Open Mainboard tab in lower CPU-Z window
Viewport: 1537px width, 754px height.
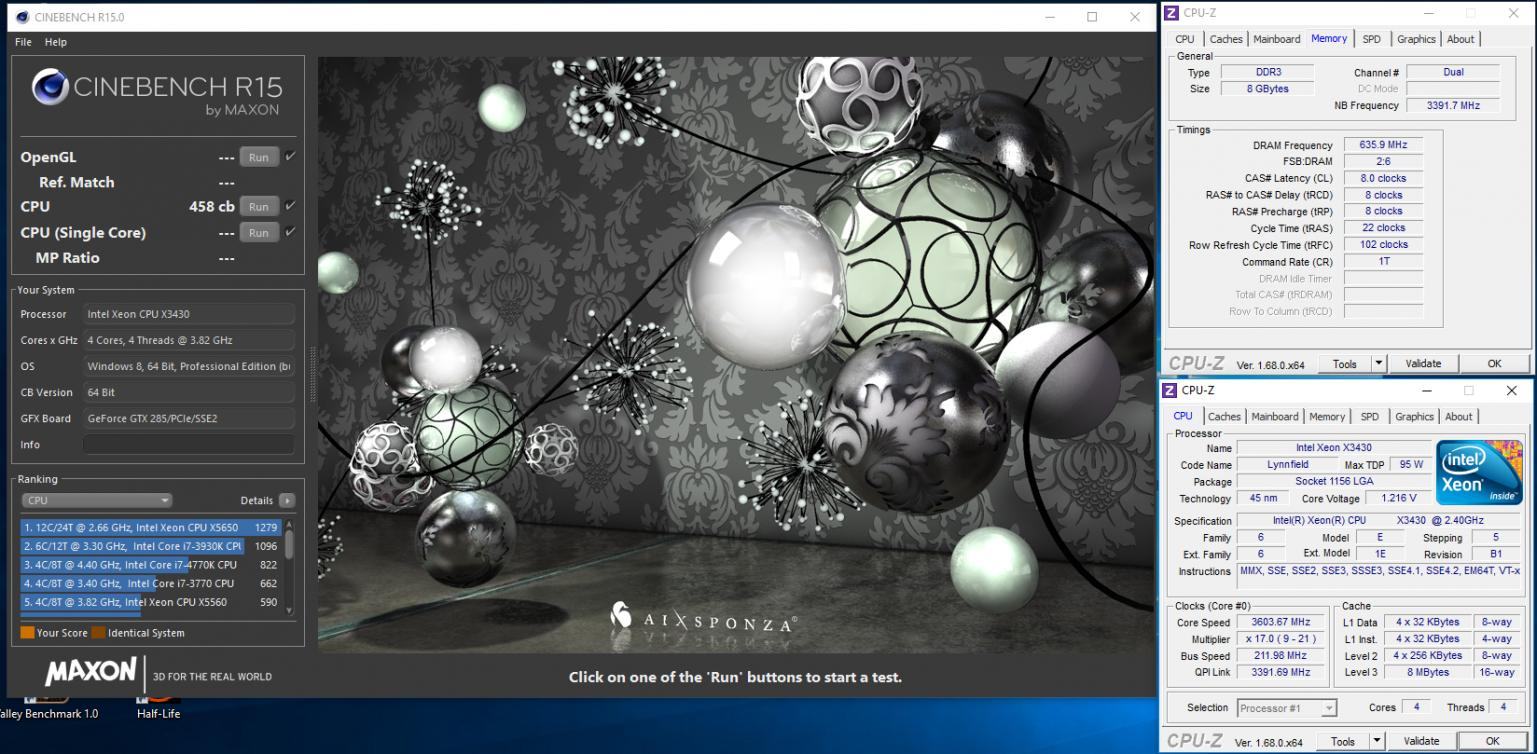(x=1275, y=417)
